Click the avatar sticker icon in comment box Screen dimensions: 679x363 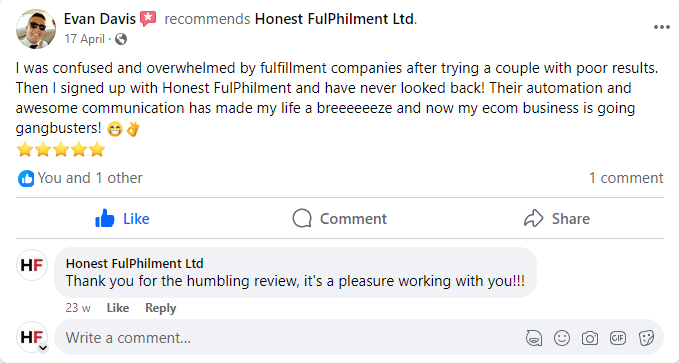534,338
